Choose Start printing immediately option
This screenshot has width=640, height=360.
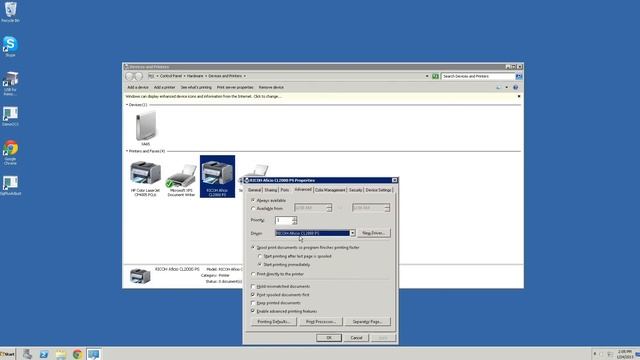coord(260,264)
